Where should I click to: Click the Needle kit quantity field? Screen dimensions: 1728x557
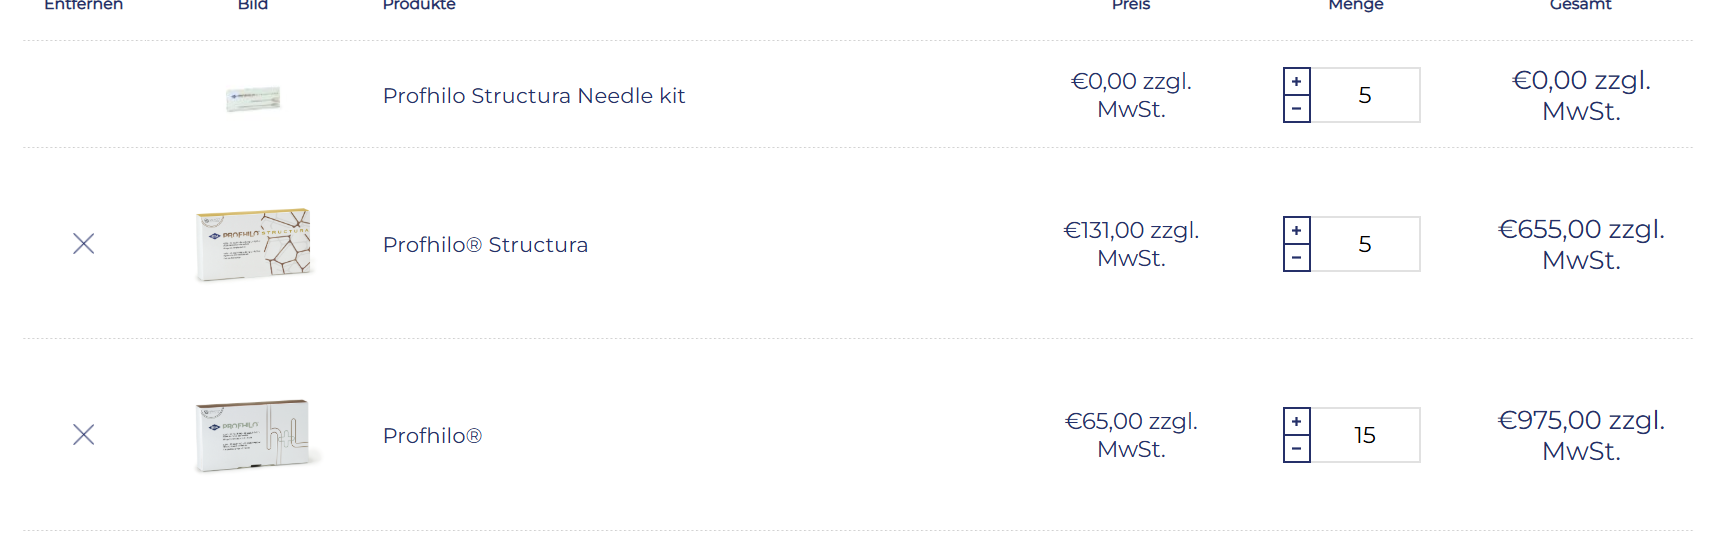point(1365,96)
